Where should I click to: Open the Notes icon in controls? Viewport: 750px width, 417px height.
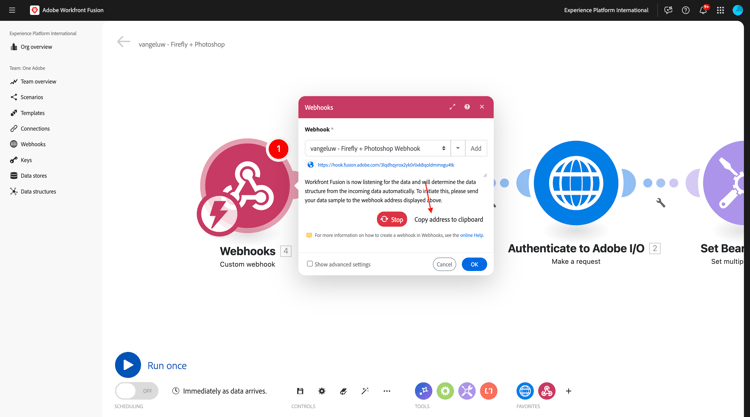(343, 391)
